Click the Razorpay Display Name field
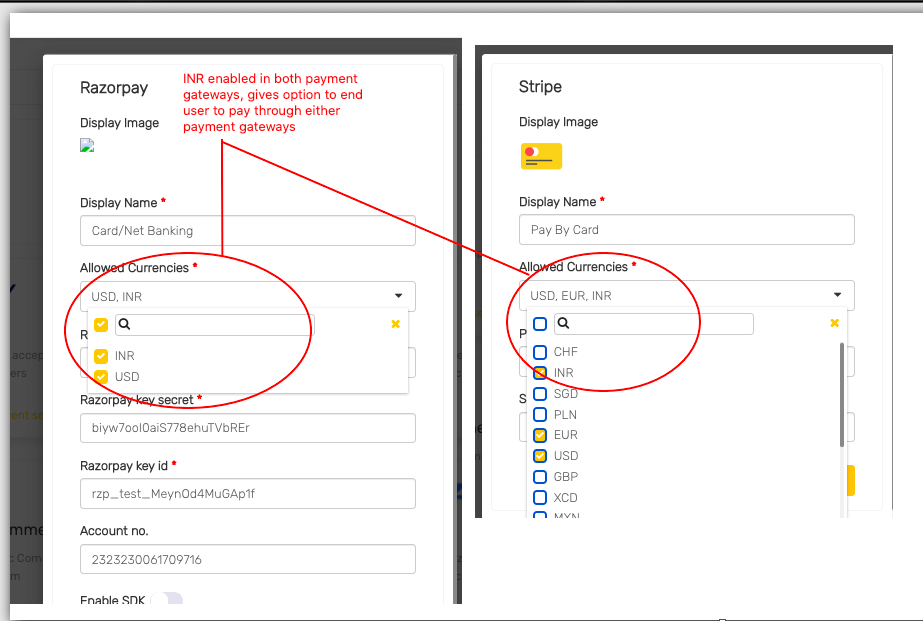Screen dimensions: 923x621 coord(248,231)
